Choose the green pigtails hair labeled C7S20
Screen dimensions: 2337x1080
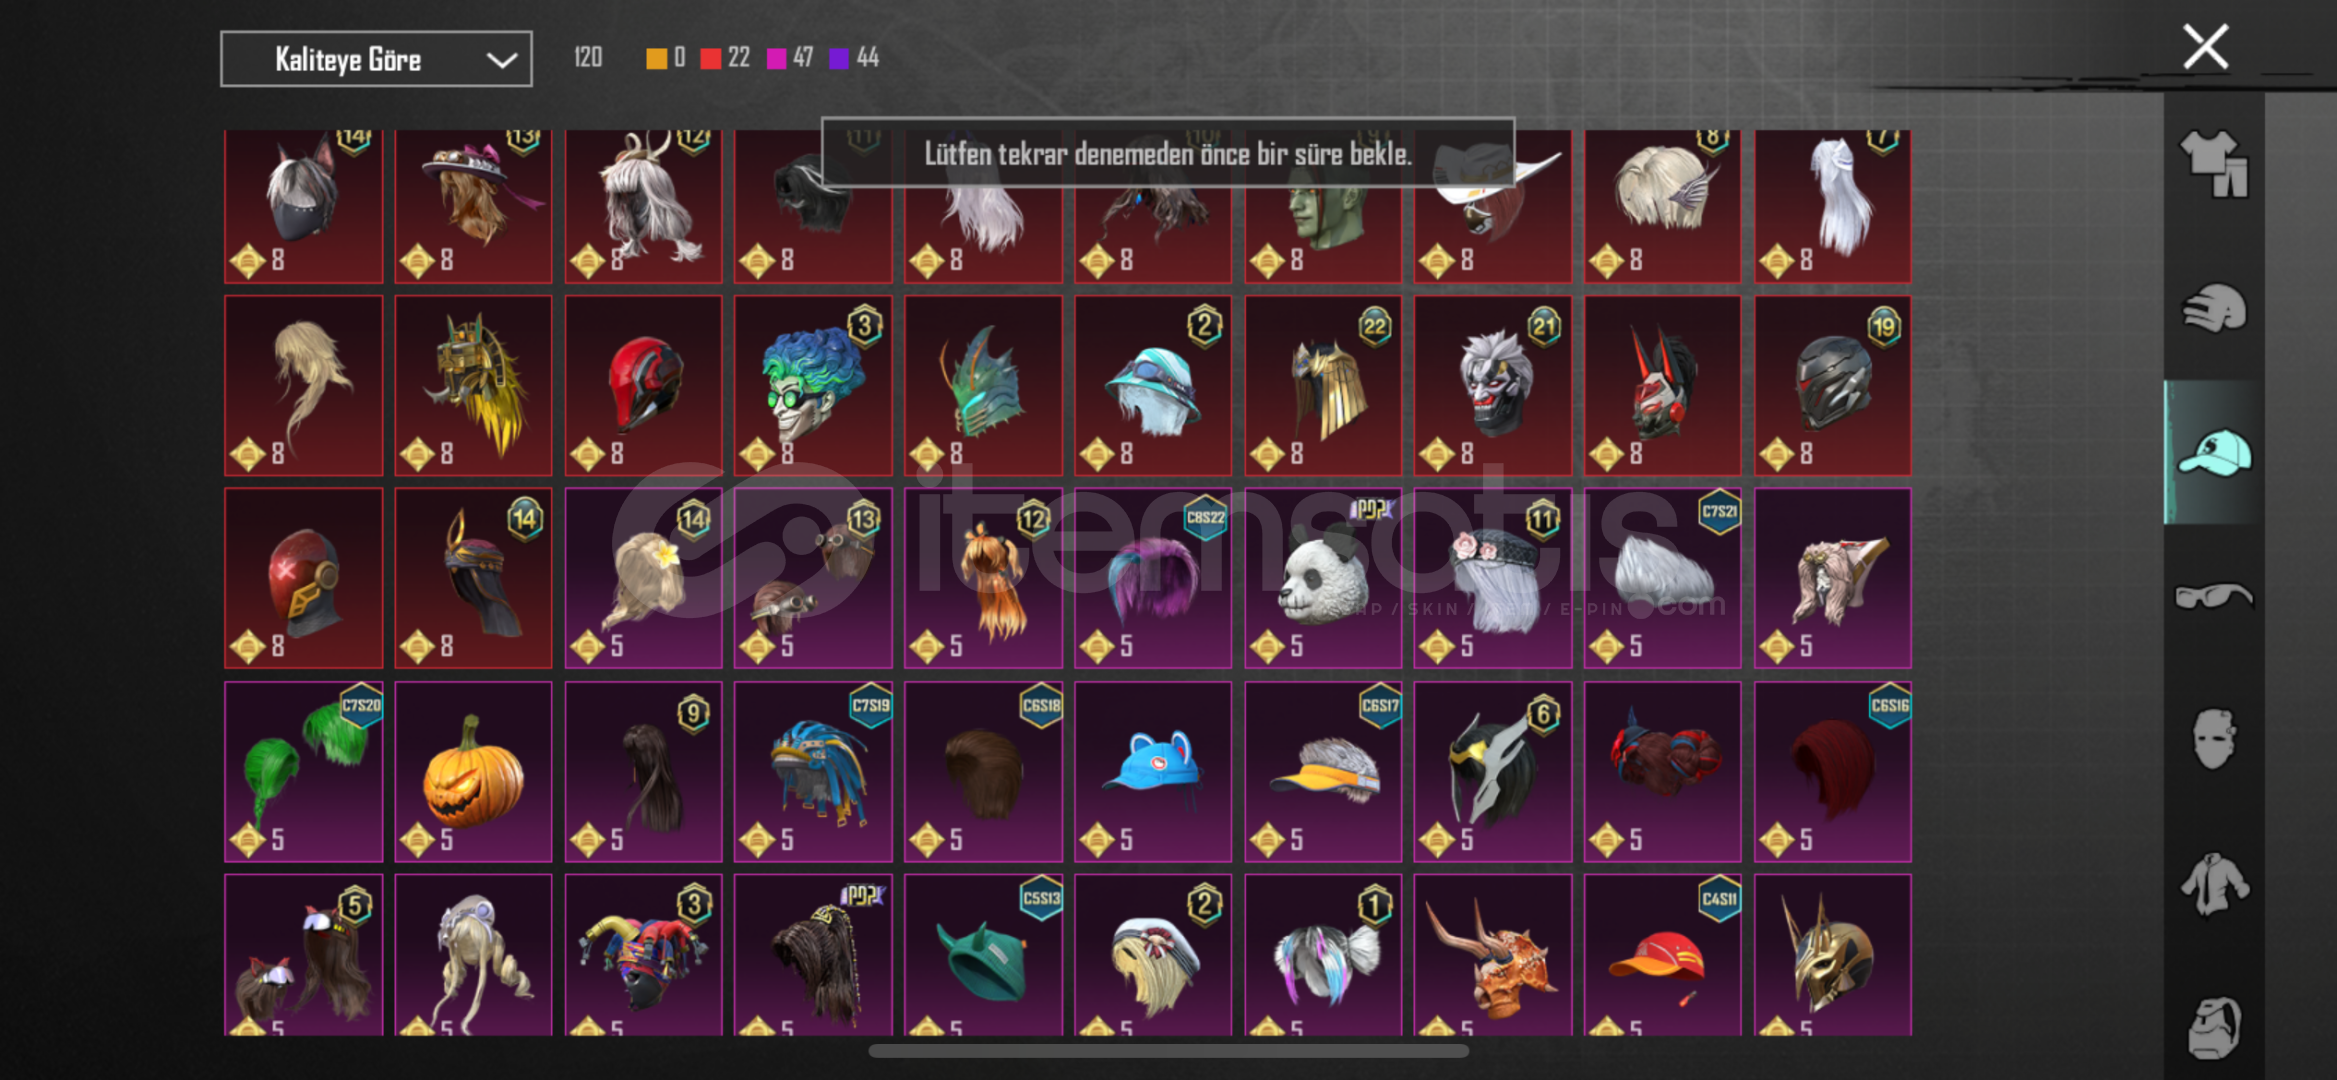click(x=303, y=772)
